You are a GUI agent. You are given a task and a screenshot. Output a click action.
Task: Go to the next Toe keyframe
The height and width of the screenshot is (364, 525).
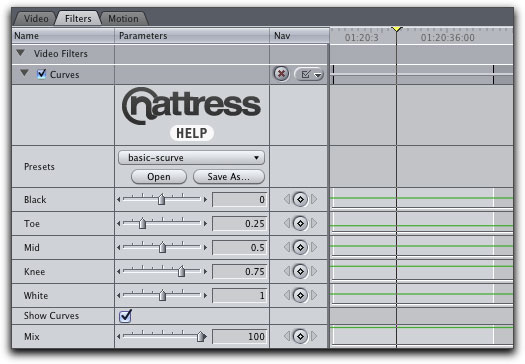click(x=314, y=223)
